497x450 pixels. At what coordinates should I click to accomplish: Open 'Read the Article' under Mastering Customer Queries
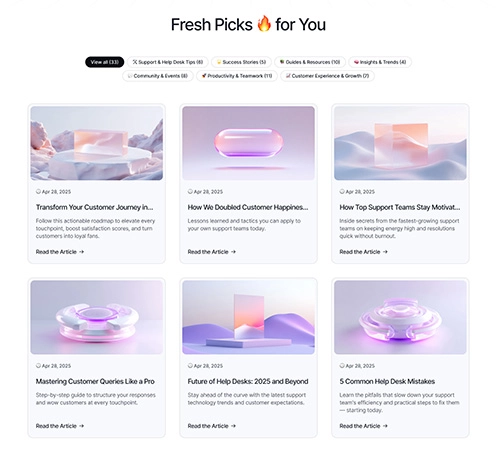pos(60,426)
